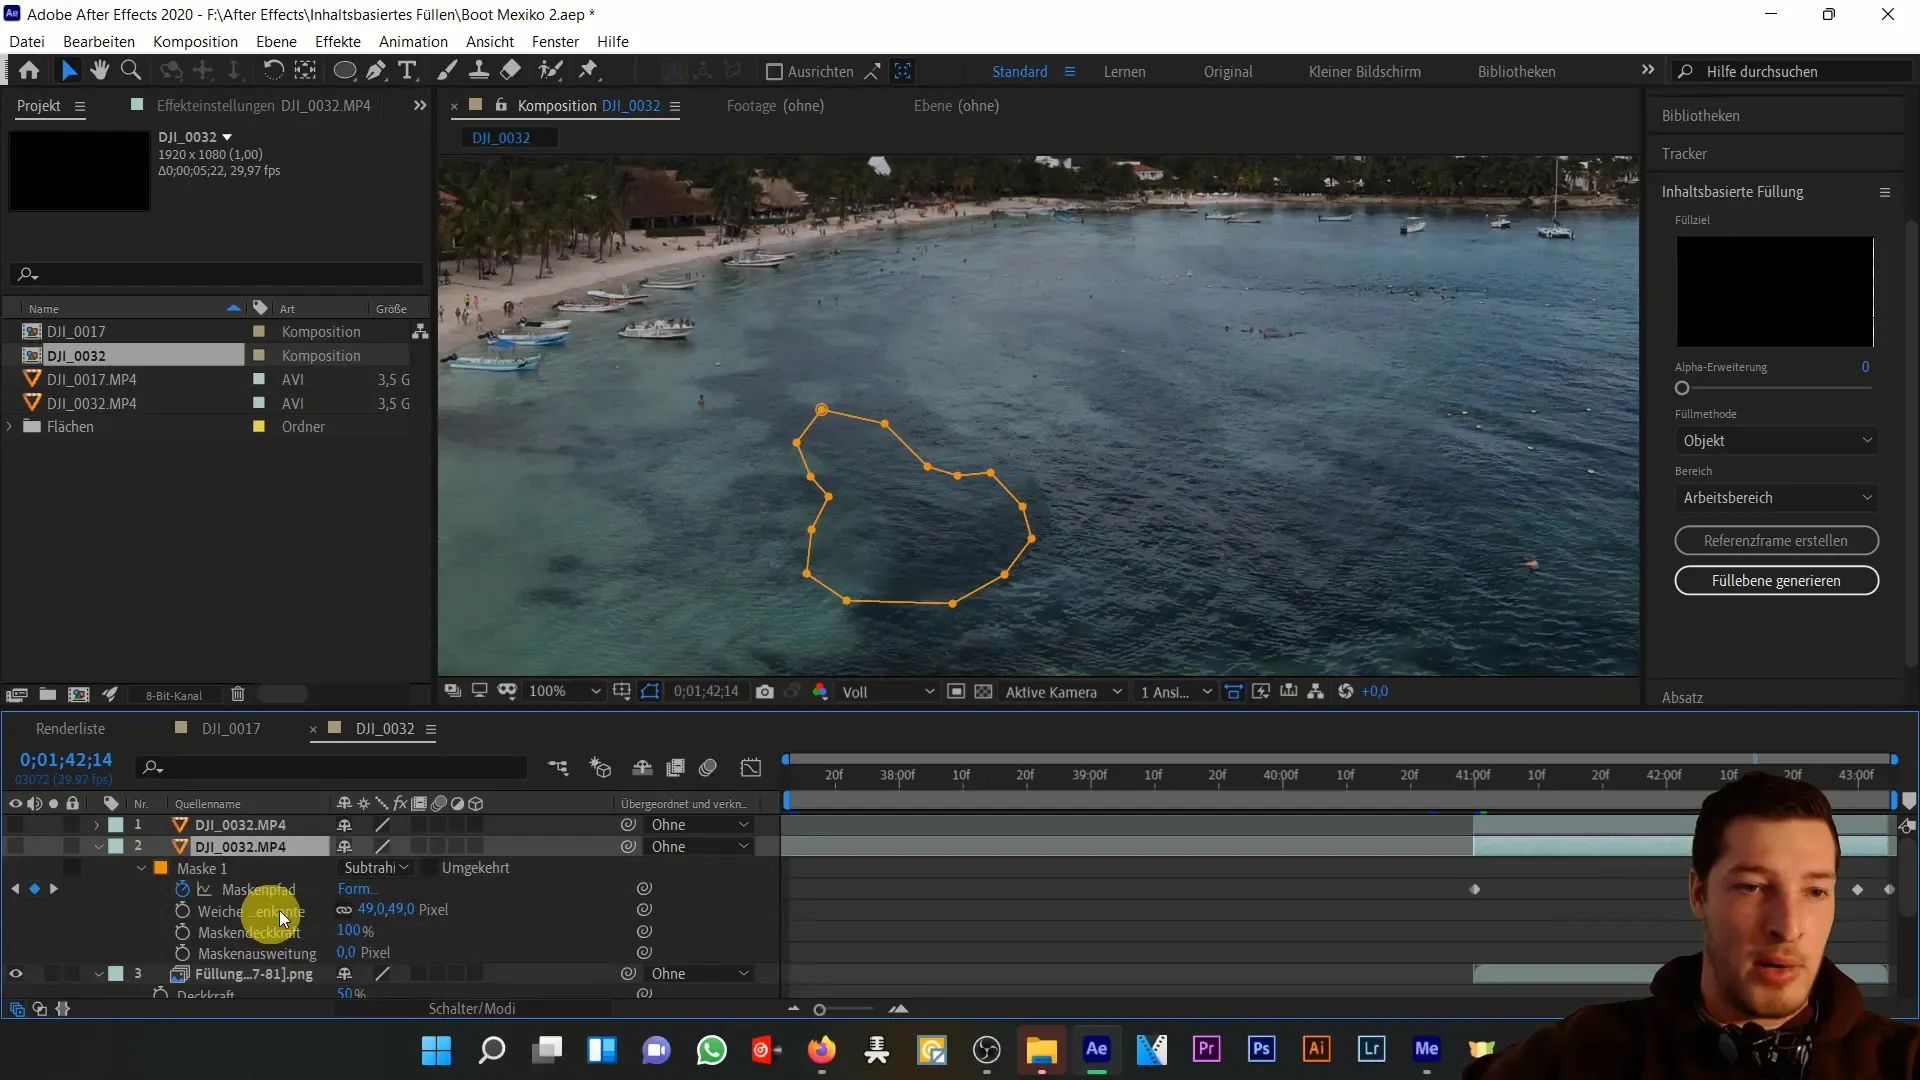Select the Roto Brush tool
Image resolution: width=1920 pixels, height=1080 pixels.
[x=550, y=71]
